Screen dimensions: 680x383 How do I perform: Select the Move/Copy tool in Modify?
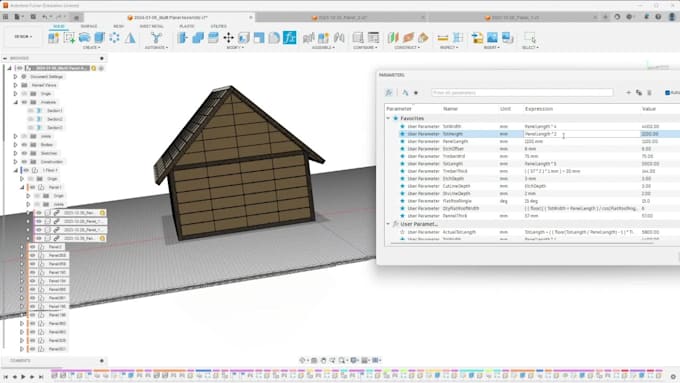(x=228, y=38)
